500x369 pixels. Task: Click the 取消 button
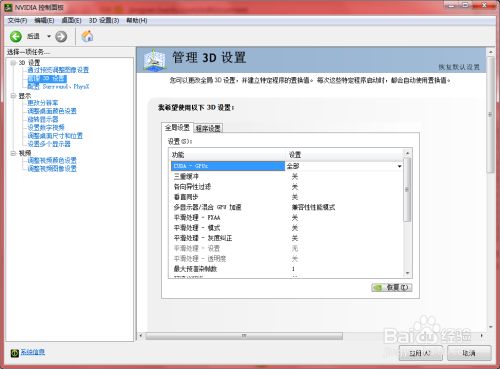click(469, 353)
